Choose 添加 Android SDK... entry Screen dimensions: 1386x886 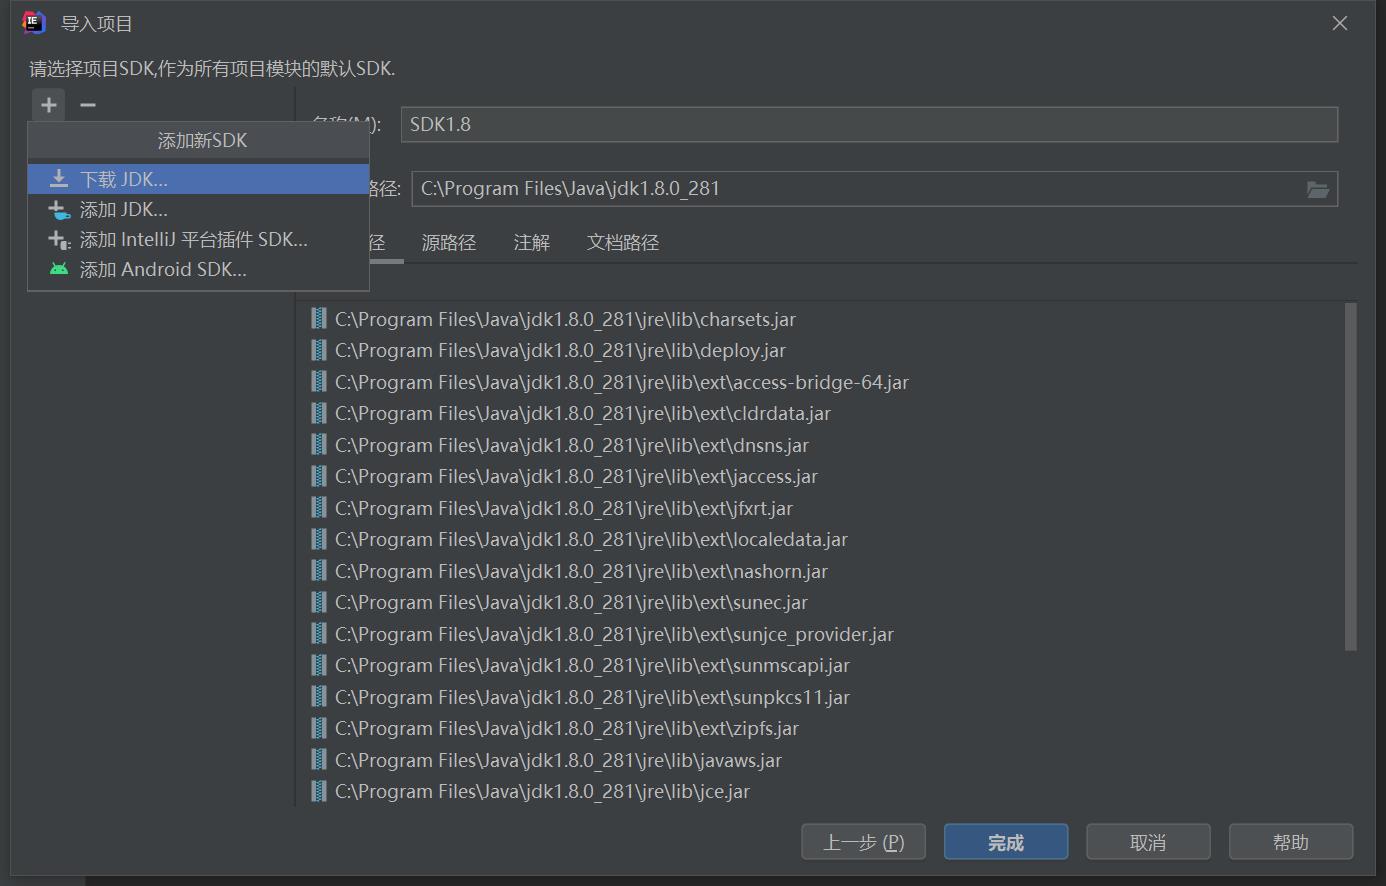(198, 269)
